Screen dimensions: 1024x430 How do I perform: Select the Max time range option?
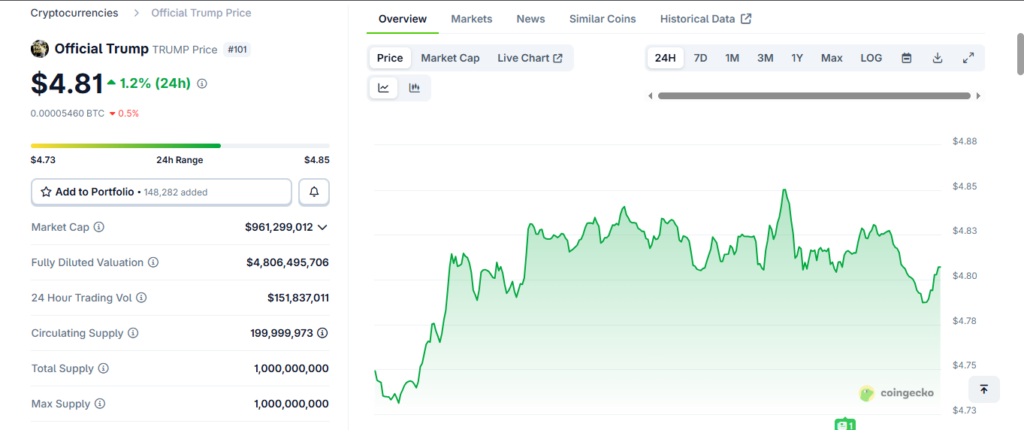pos(831,58)
